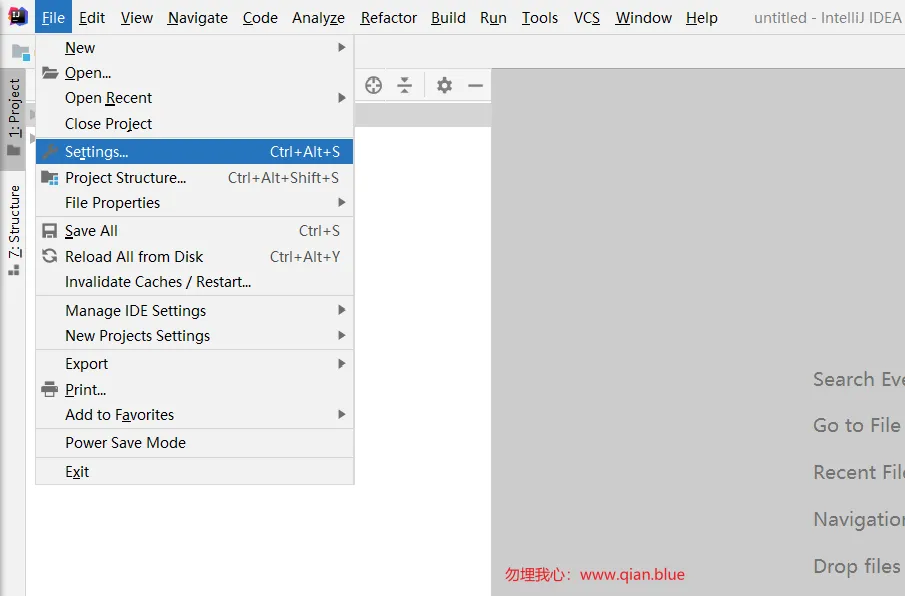Open the Code menu
Image resolution: width=905 pixels, height=596 pixels.
click(260, 18)
